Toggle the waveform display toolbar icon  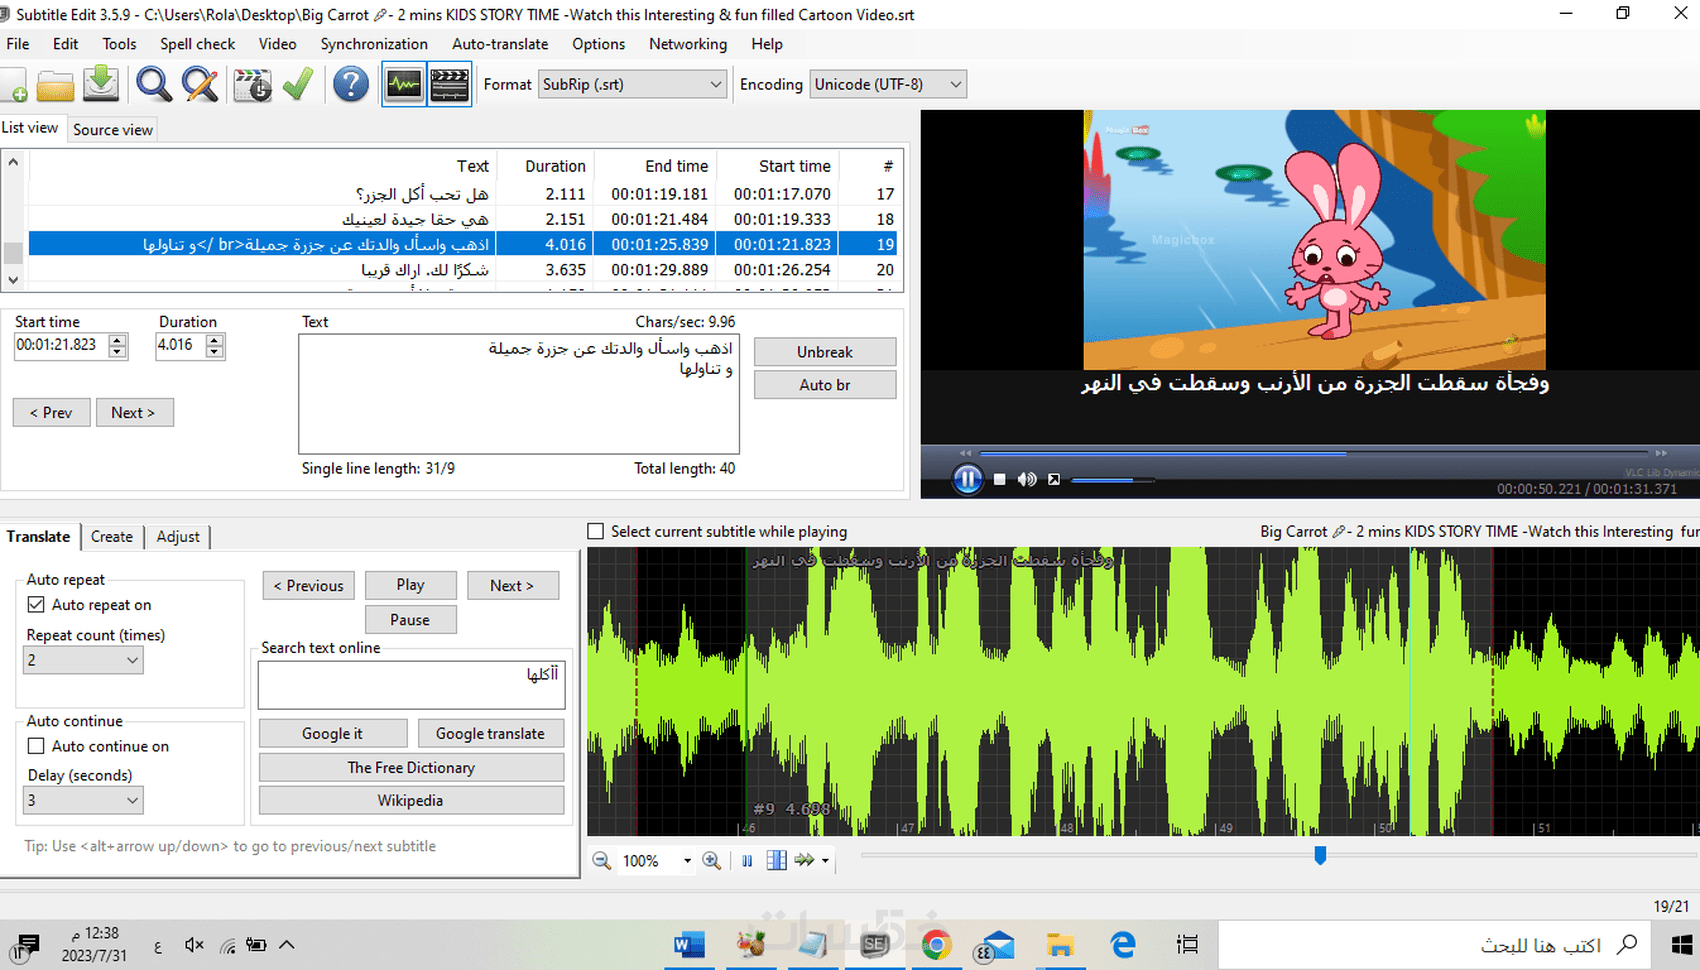[404, 85]
